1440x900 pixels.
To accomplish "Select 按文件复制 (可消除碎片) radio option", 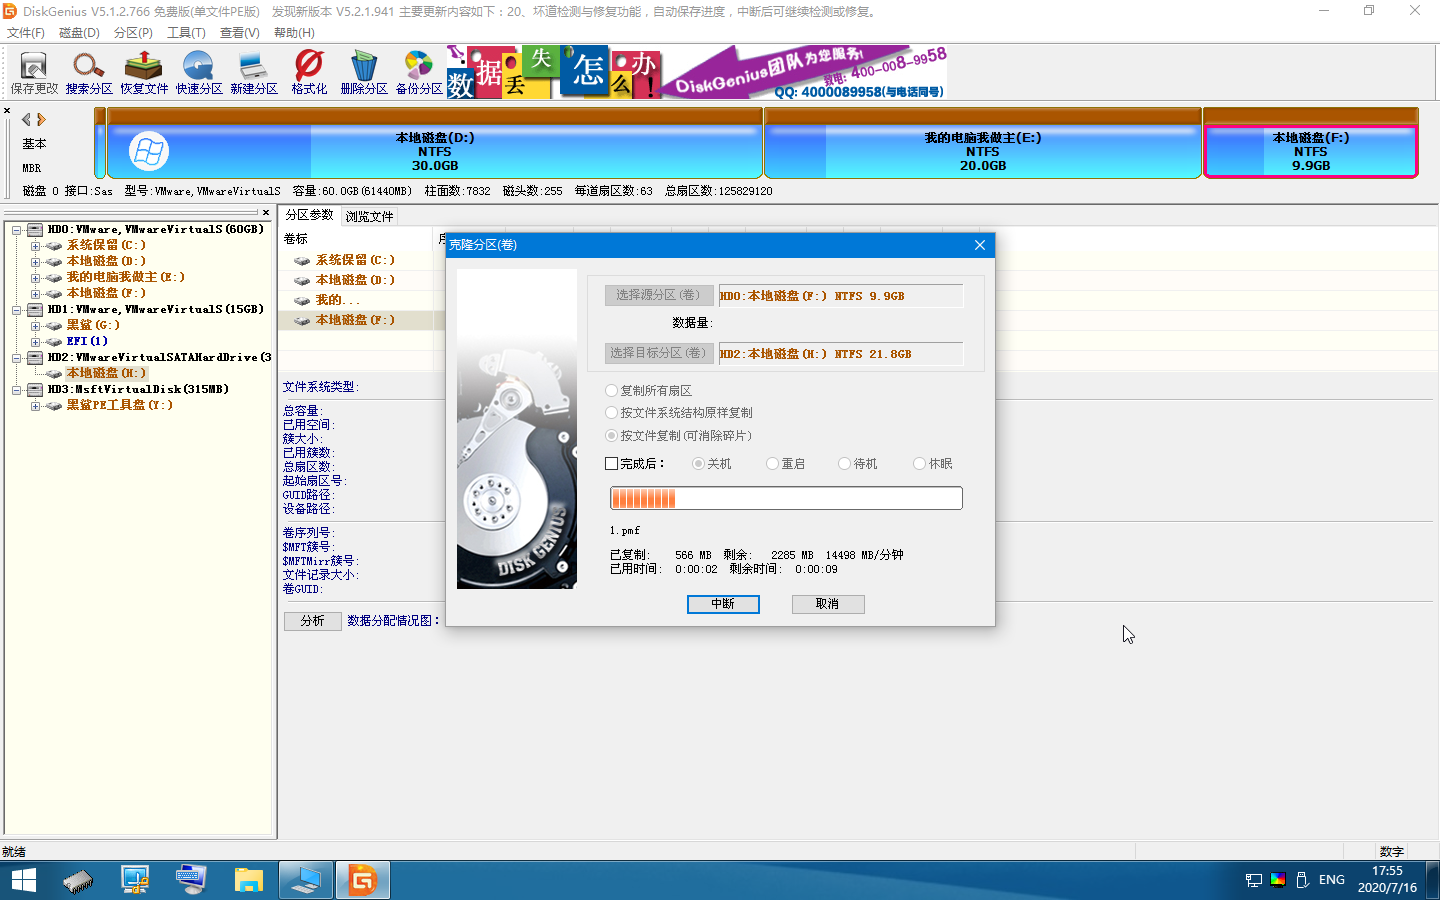I will [x=679, y=436].
